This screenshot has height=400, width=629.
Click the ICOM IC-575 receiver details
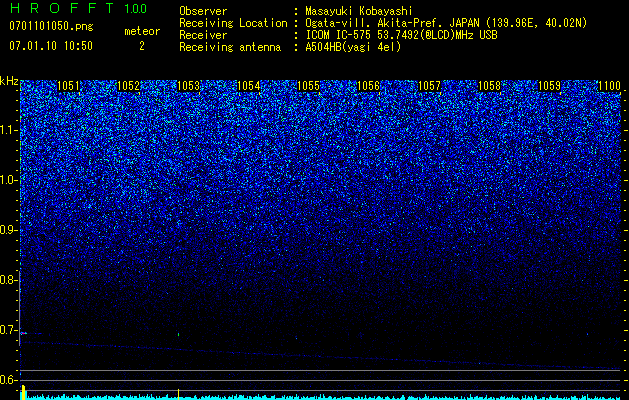click(401, 35)
